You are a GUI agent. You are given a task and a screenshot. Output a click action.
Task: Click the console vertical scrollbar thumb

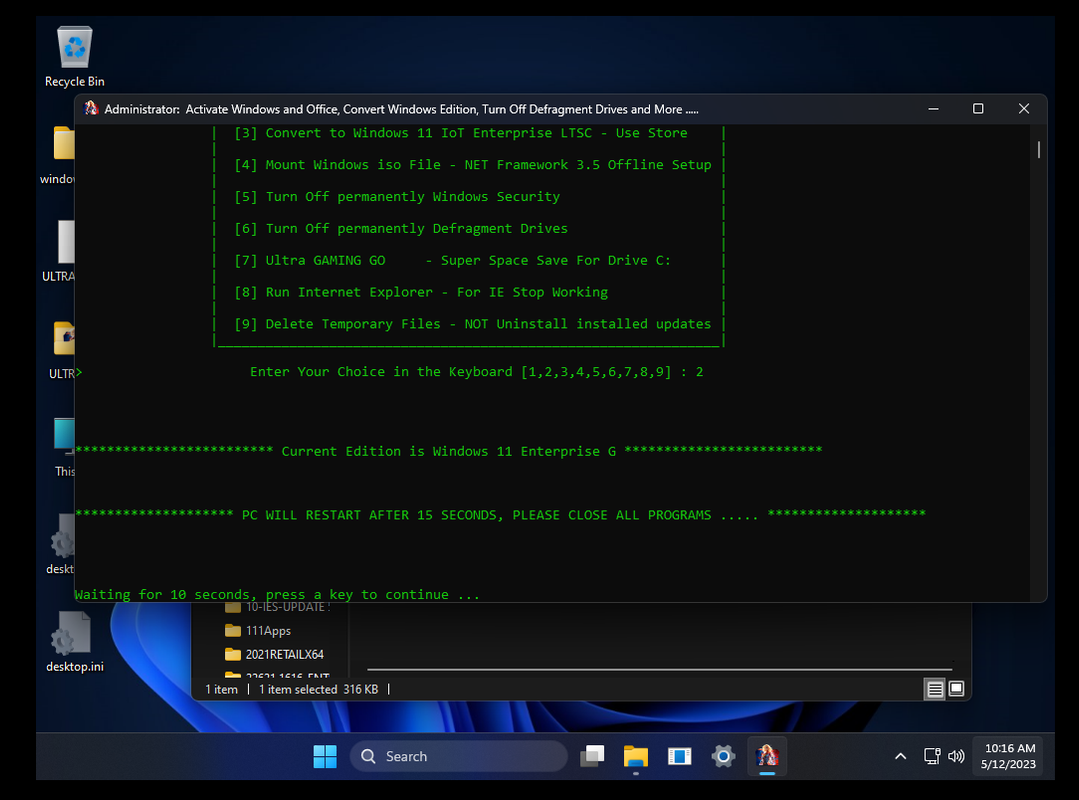(1038, 149)
